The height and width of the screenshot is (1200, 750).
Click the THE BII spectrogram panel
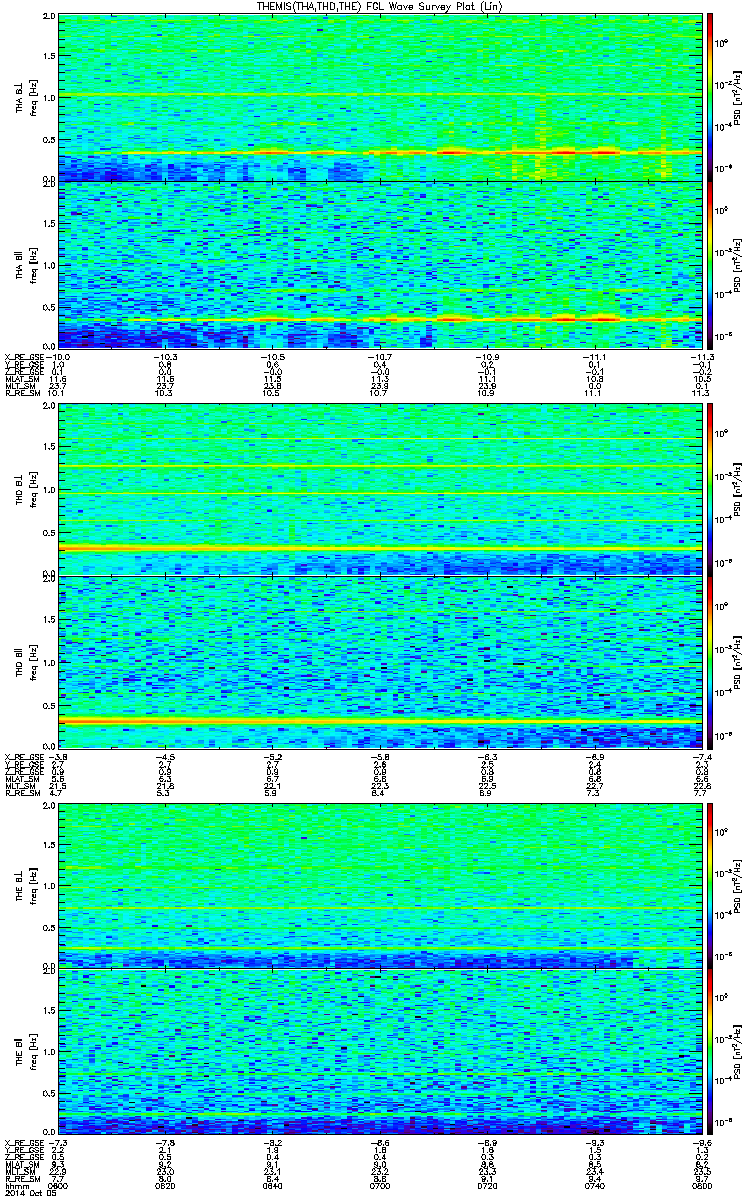point(380,1051)
